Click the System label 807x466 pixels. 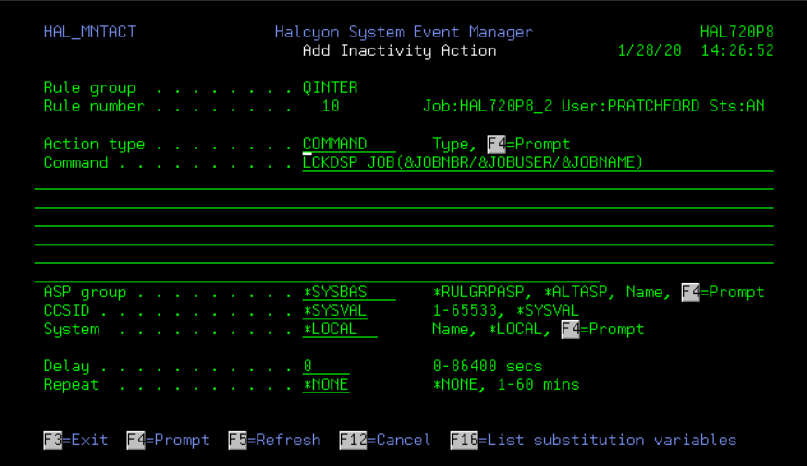click(x=72, y=329)
